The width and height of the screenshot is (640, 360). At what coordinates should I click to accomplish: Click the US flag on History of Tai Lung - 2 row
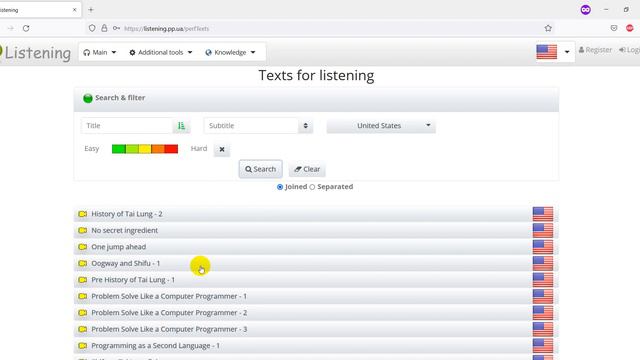click(543, 214)
